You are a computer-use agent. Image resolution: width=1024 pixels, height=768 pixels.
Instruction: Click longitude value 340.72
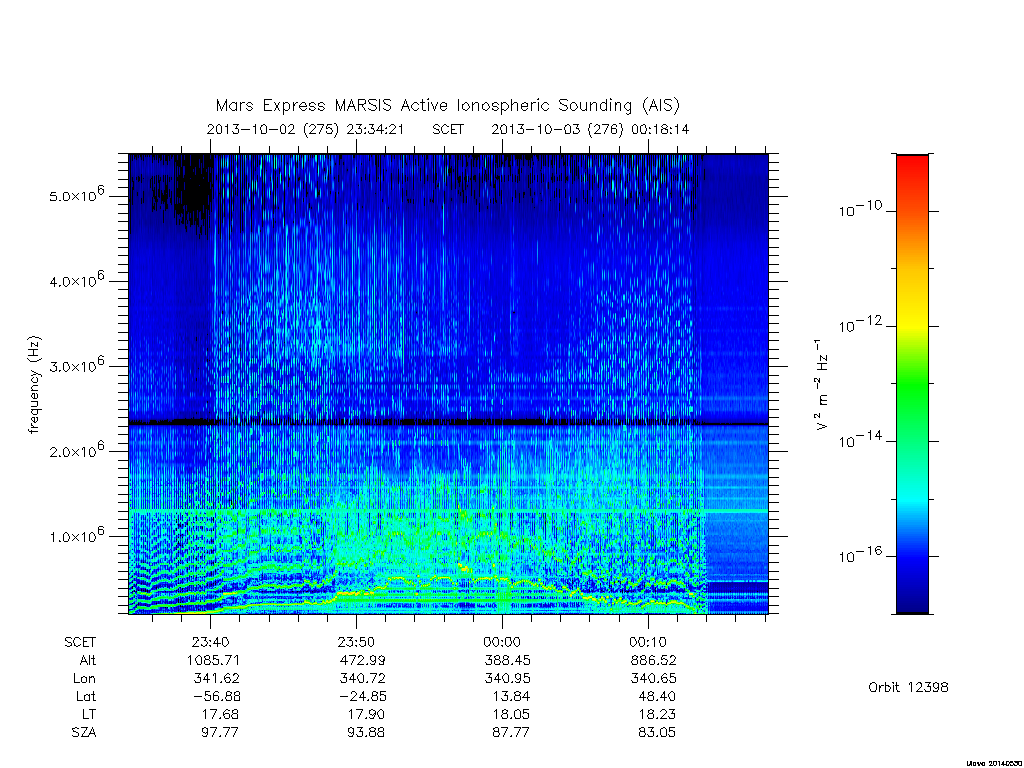[362, 679]
